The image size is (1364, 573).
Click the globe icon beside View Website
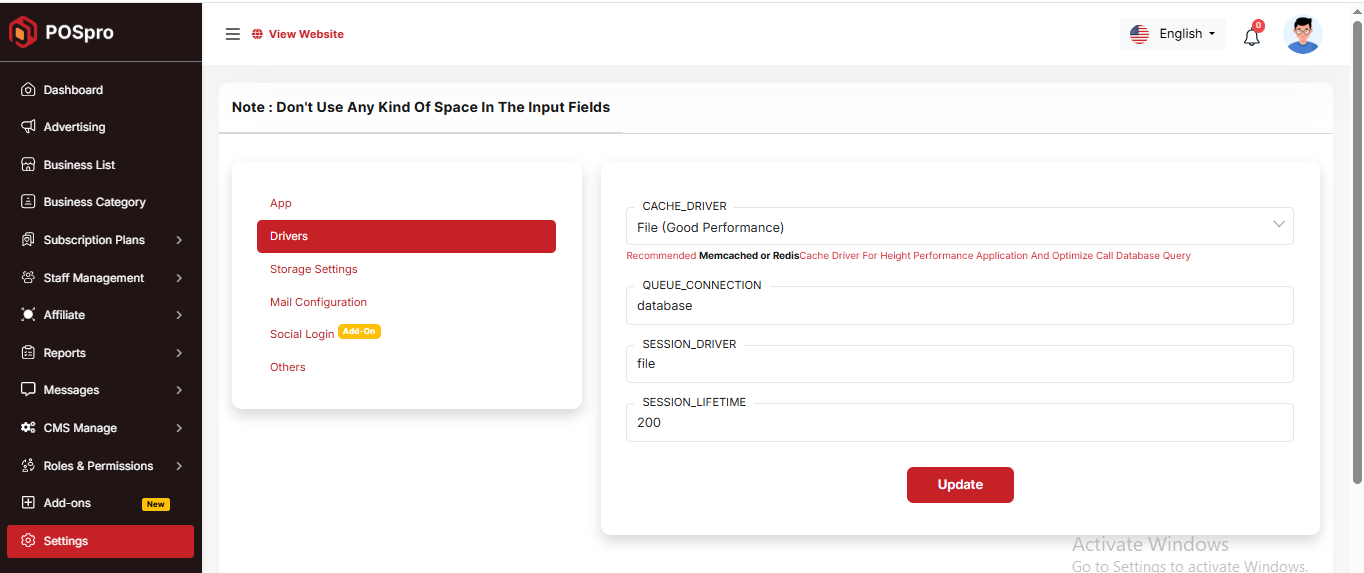(x=257, y=34)
